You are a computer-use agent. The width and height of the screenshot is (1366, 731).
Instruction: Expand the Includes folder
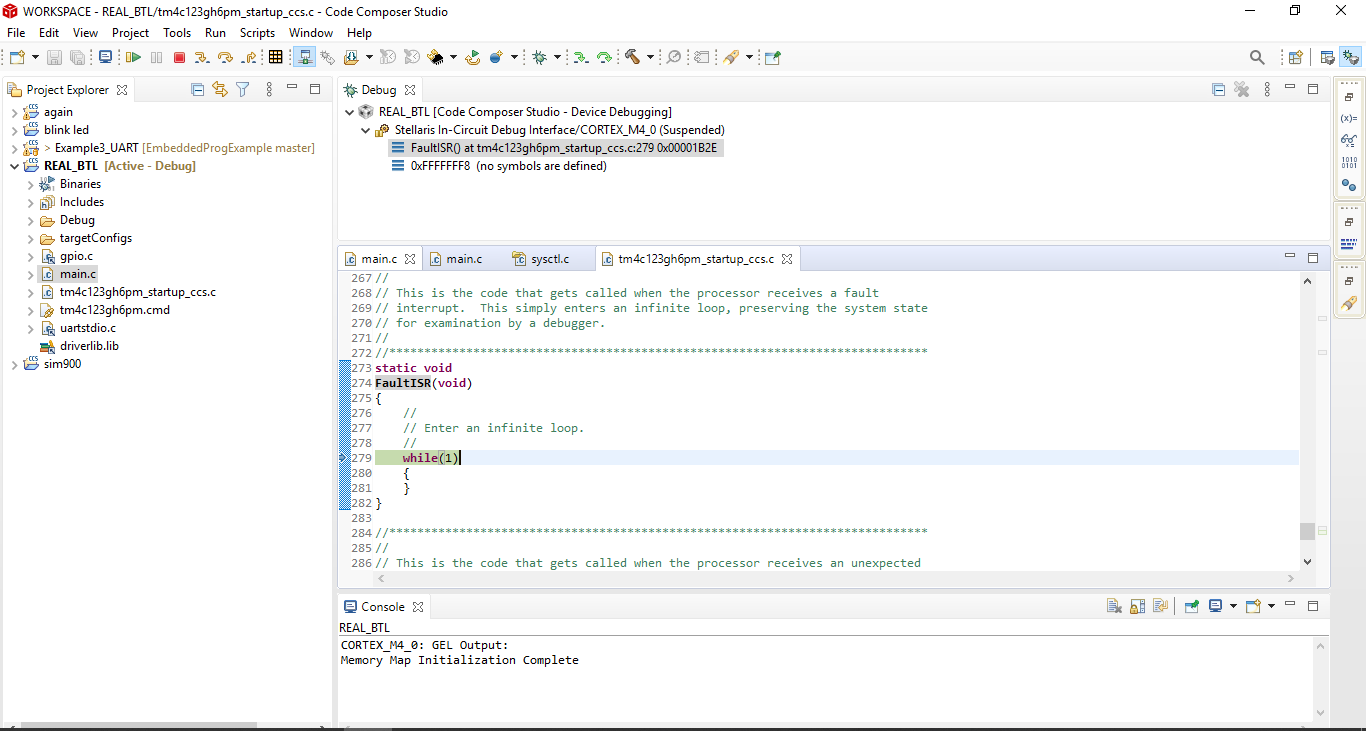pyautogui.click(x=31, y=202)
